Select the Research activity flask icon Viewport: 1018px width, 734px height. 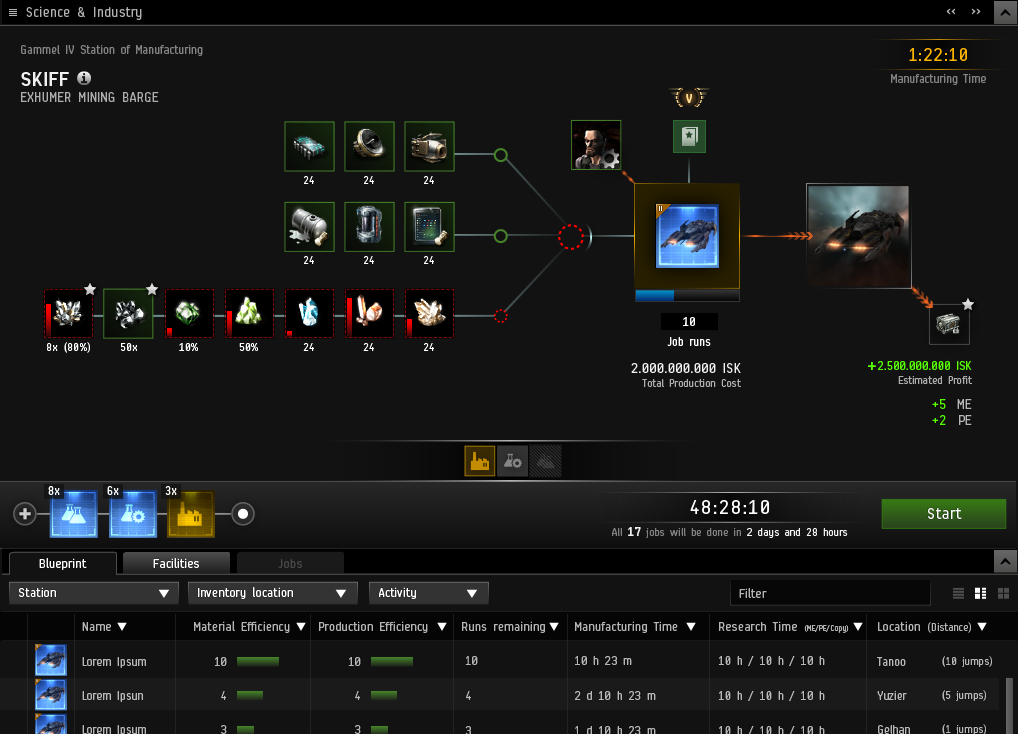tap(512, 461)
